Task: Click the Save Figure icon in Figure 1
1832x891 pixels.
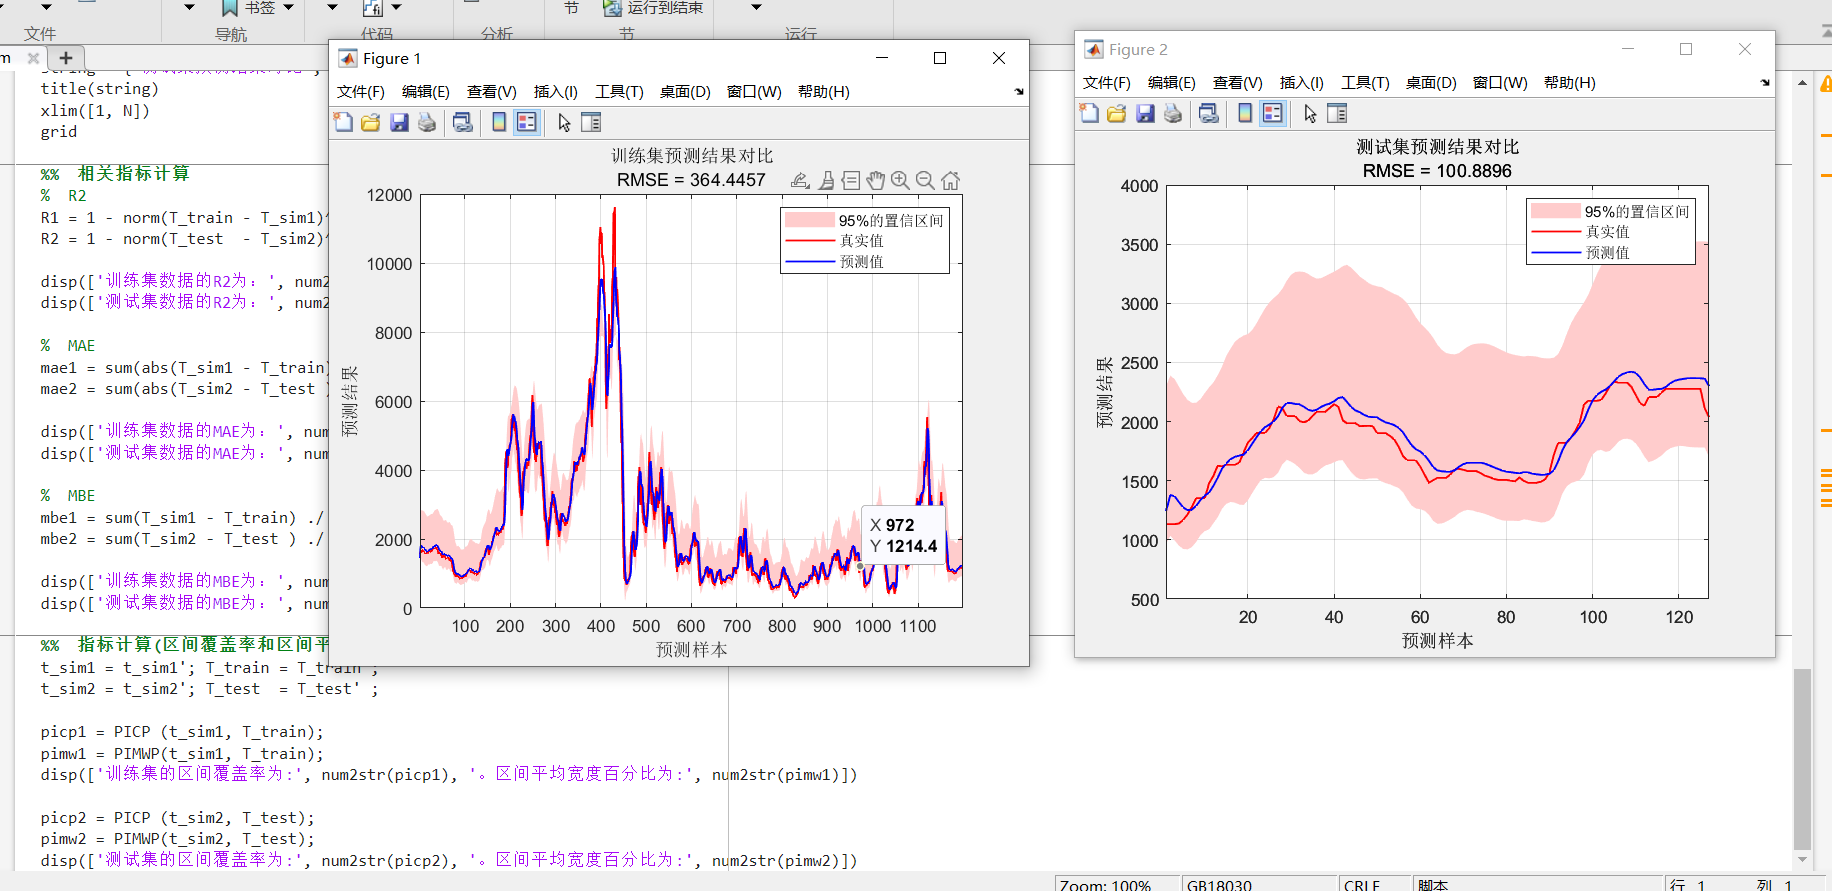Action: [399, 123]
